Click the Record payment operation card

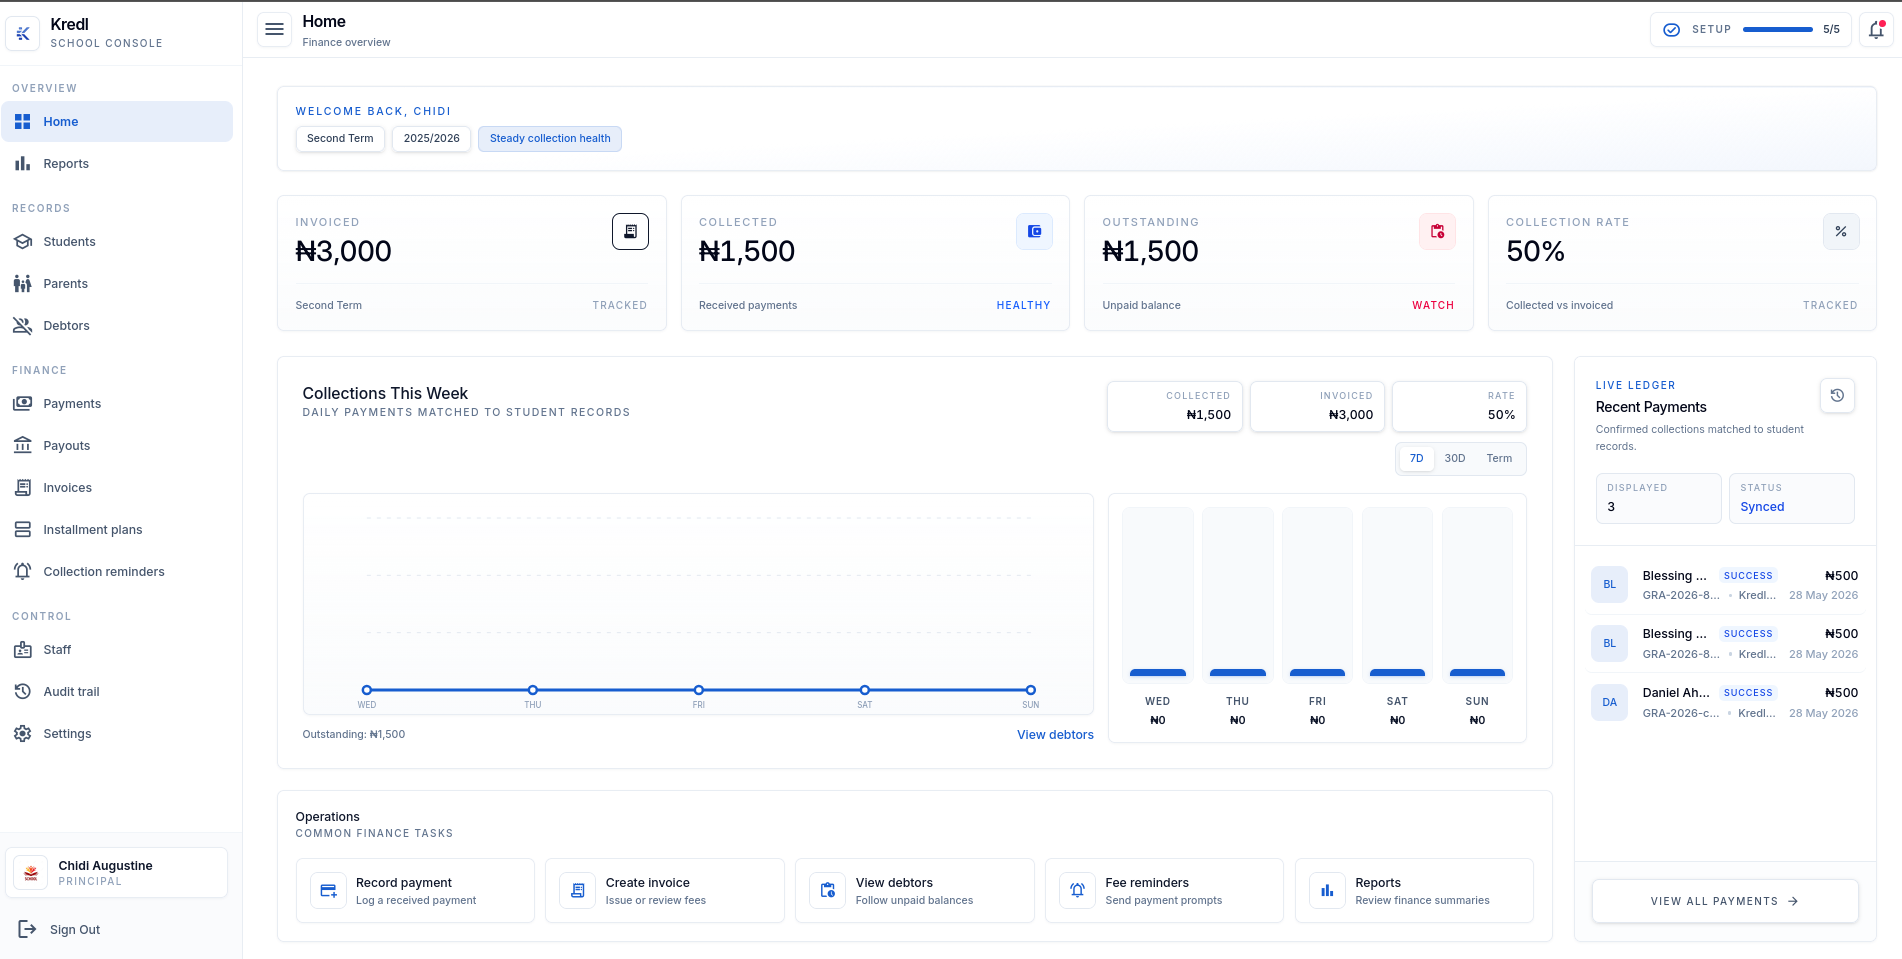coord(415,890)
